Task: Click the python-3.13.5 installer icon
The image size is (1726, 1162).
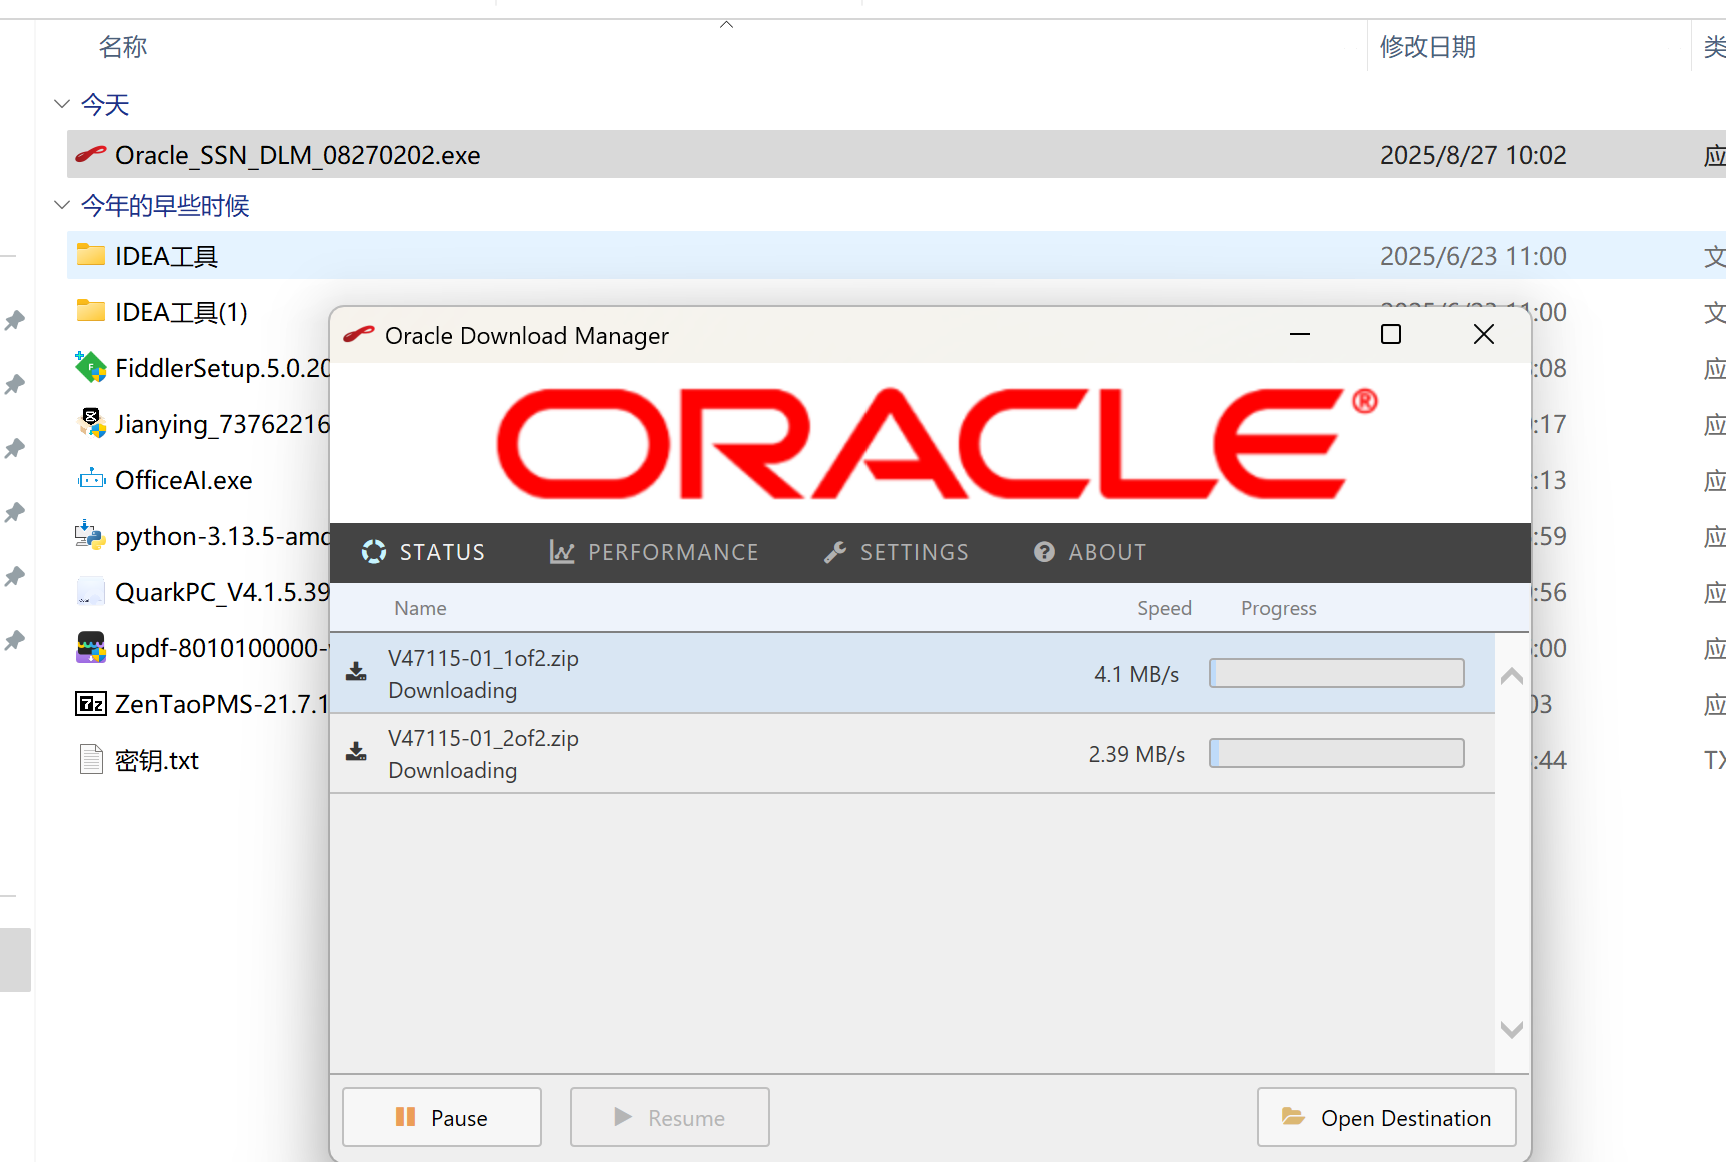Action: coord(91,535)
